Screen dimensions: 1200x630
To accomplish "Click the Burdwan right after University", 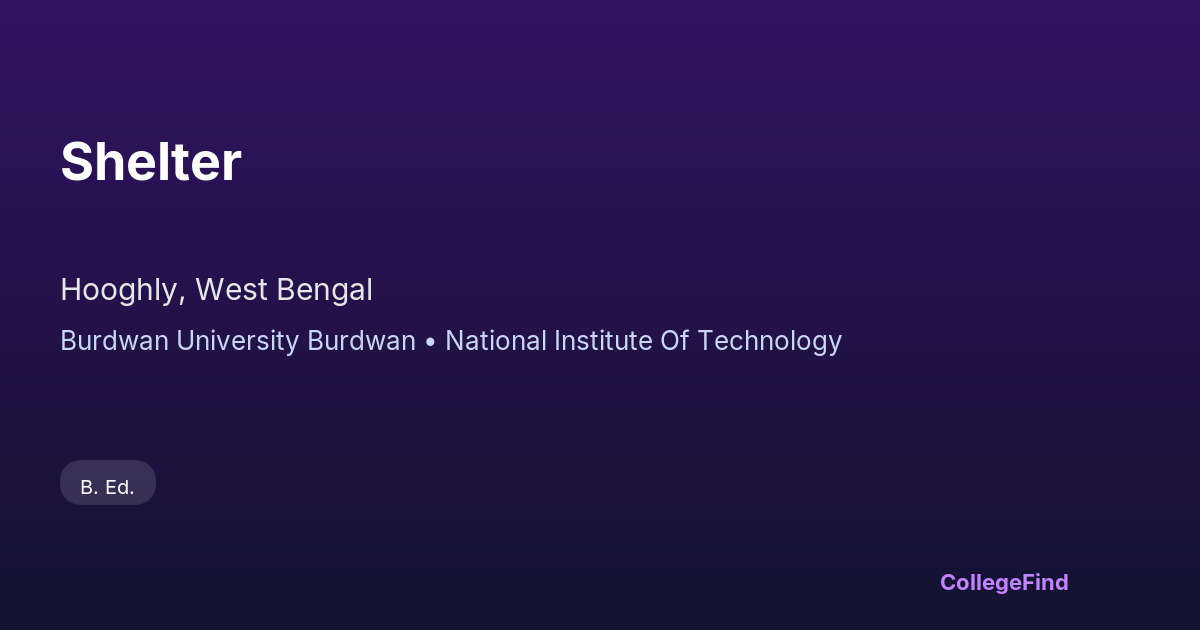I will [x=361, y=341].
